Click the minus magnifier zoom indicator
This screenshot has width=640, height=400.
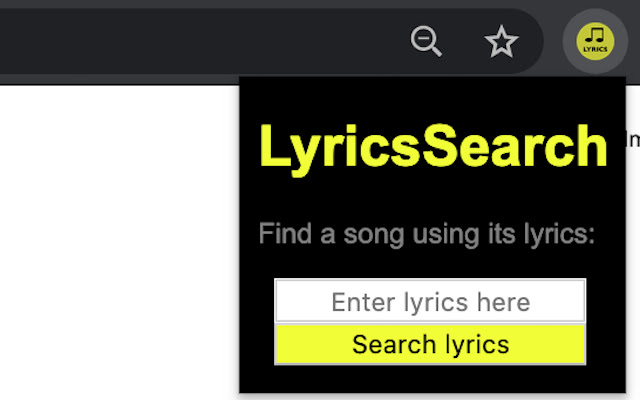[427, 41]
